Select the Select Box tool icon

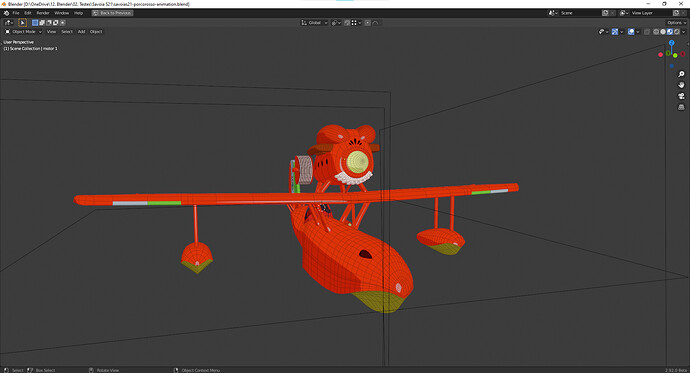pos(22,22)
